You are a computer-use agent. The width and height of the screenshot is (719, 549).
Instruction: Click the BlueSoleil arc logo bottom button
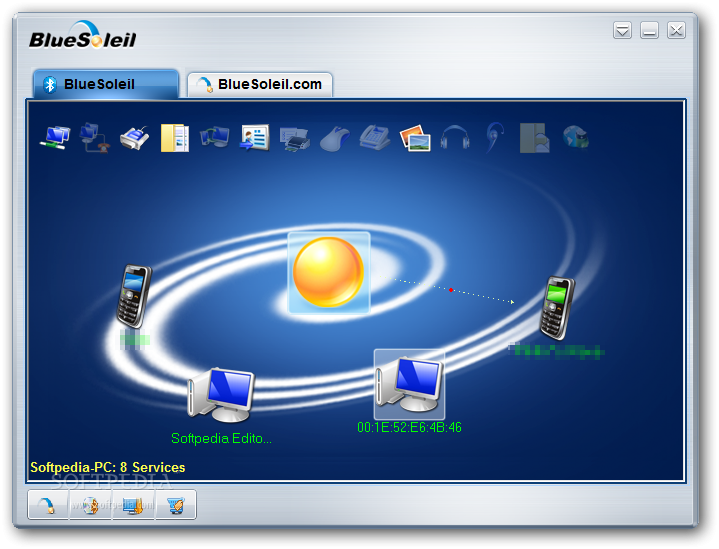48,505
